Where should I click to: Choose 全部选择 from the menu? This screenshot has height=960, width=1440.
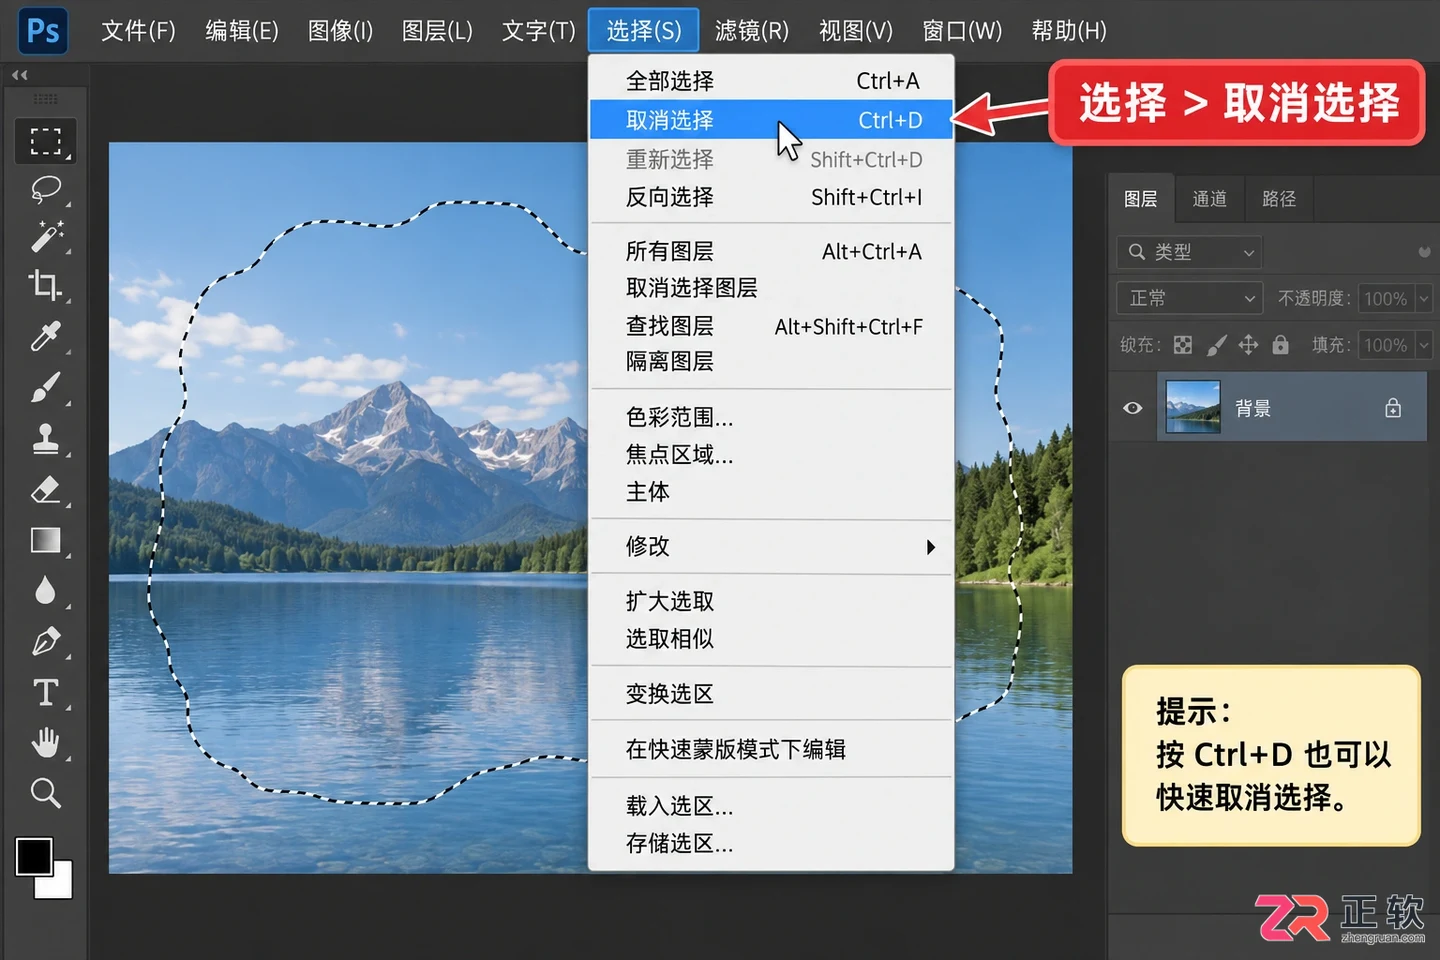pyautogui.click(x=771, y=81)
